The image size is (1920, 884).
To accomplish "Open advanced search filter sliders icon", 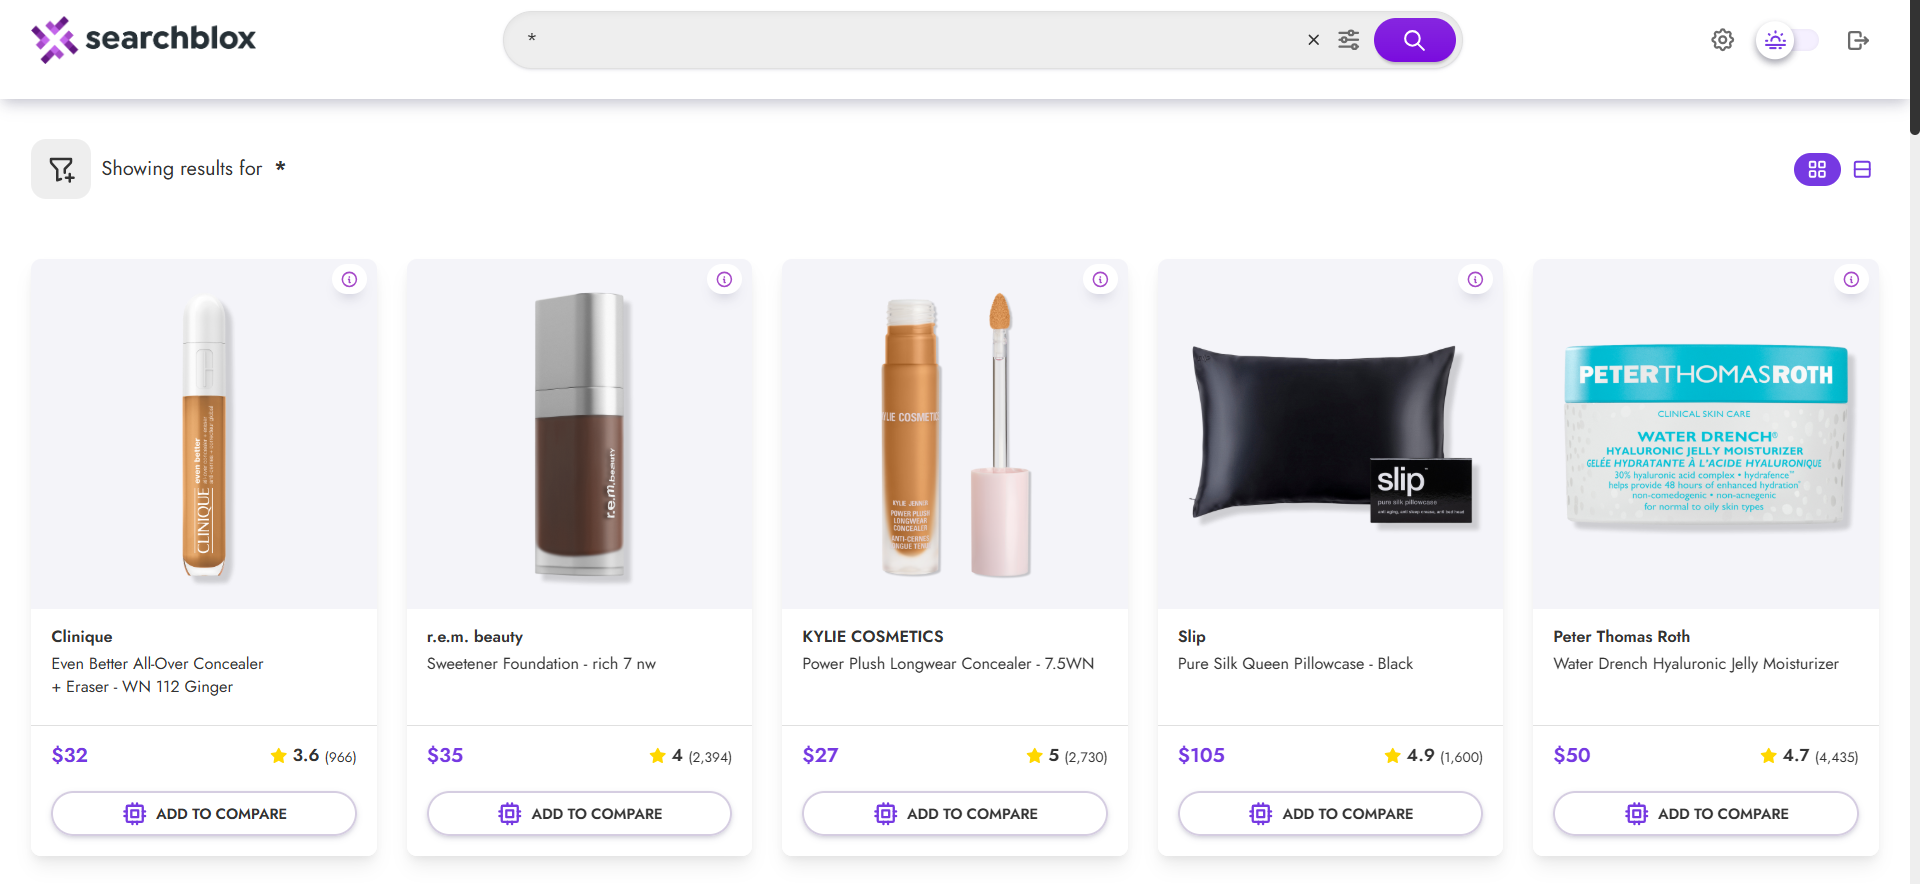I will pyautogui.click(x=1348, y=40).
